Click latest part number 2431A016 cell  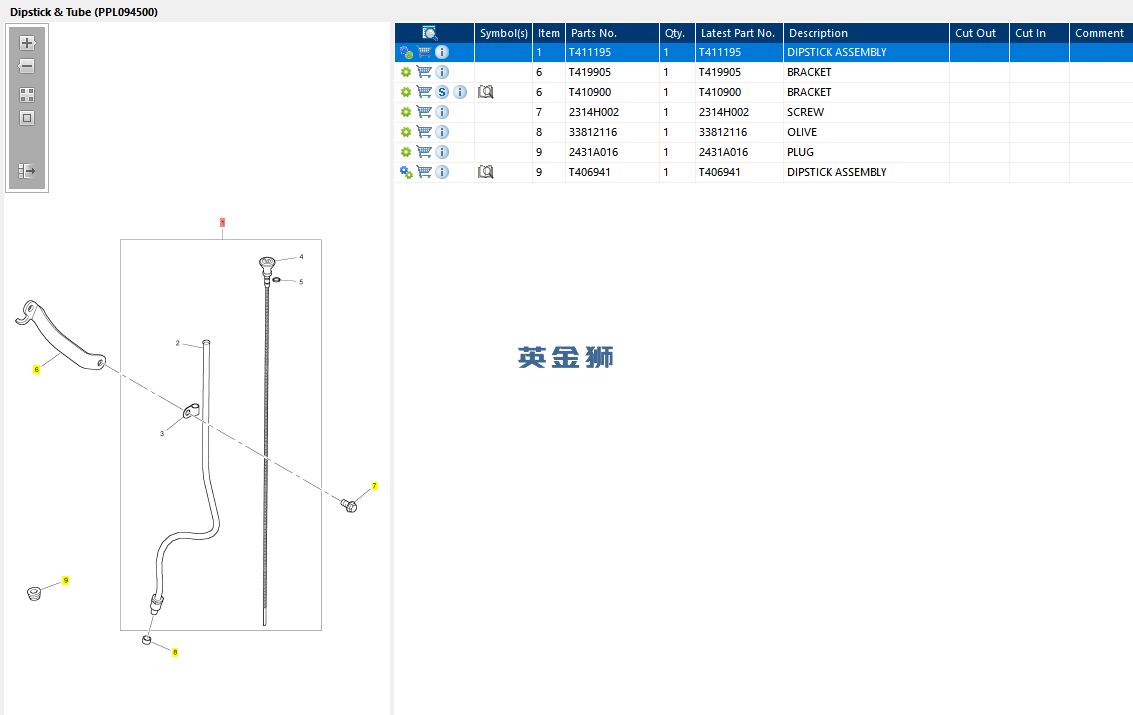click(738, 152)
